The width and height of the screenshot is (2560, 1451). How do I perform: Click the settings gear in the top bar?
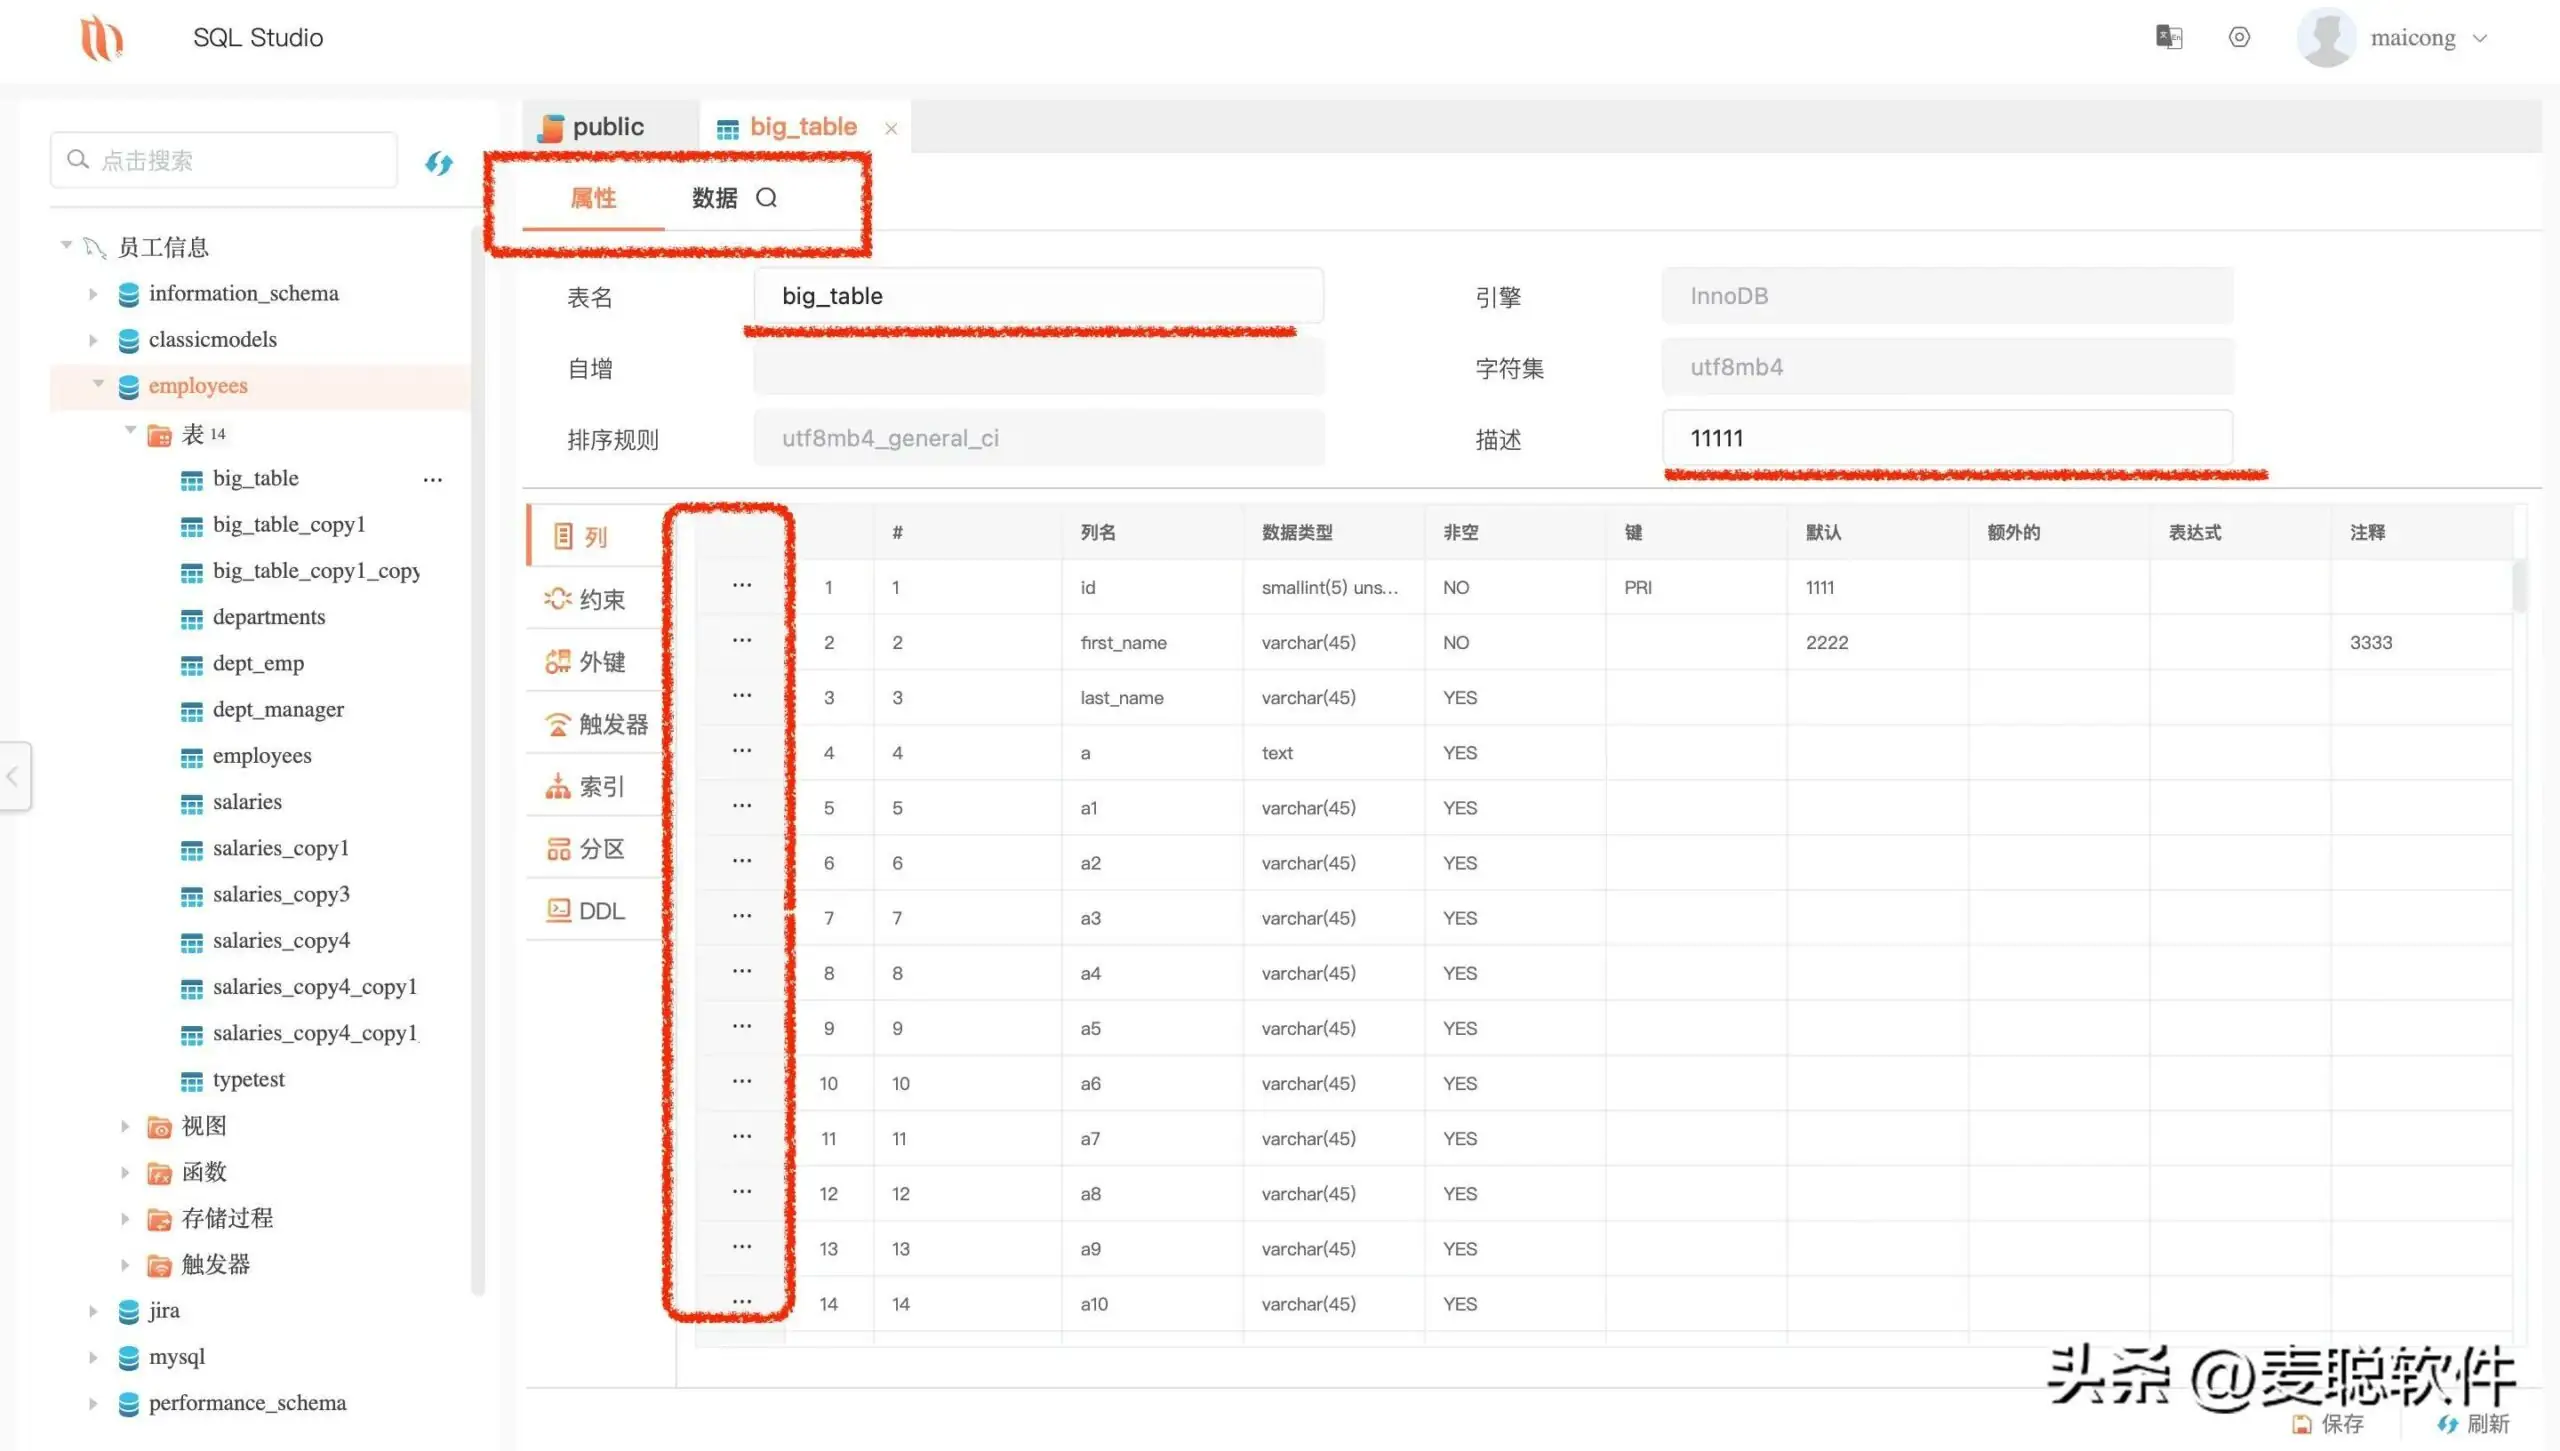pyautogui.click(x=2239, y=37)
